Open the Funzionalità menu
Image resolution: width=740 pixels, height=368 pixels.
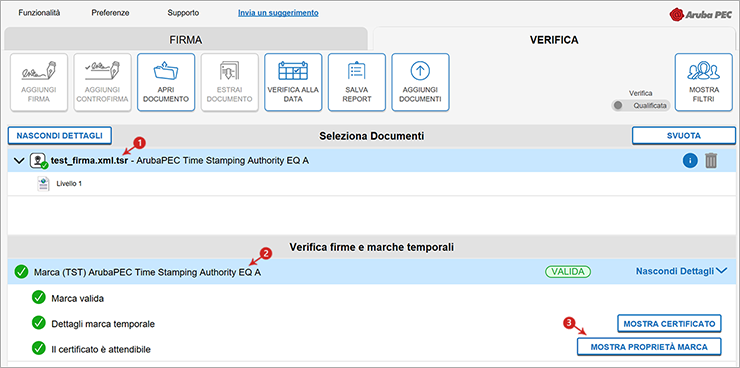[x=39, y=13]
